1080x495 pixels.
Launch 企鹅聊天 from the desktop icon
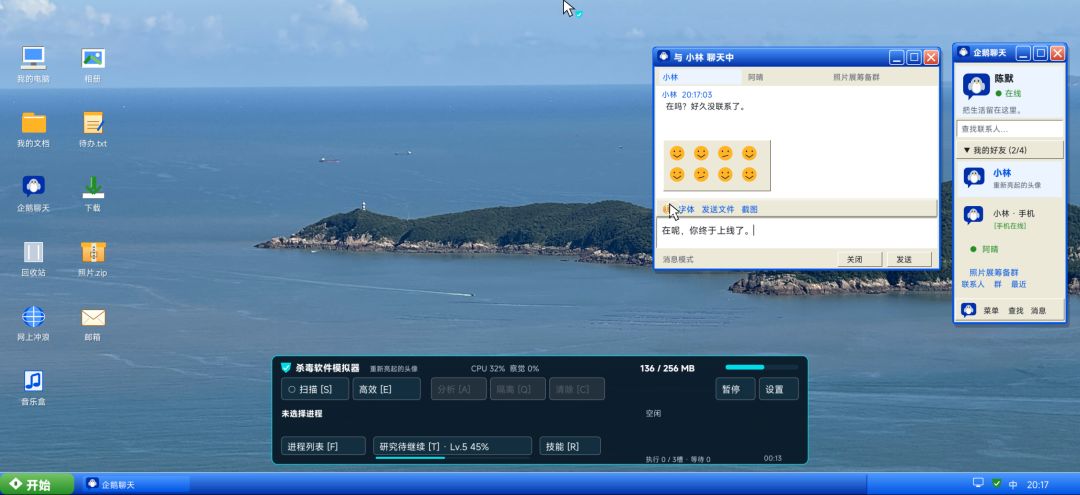point(33,187)
